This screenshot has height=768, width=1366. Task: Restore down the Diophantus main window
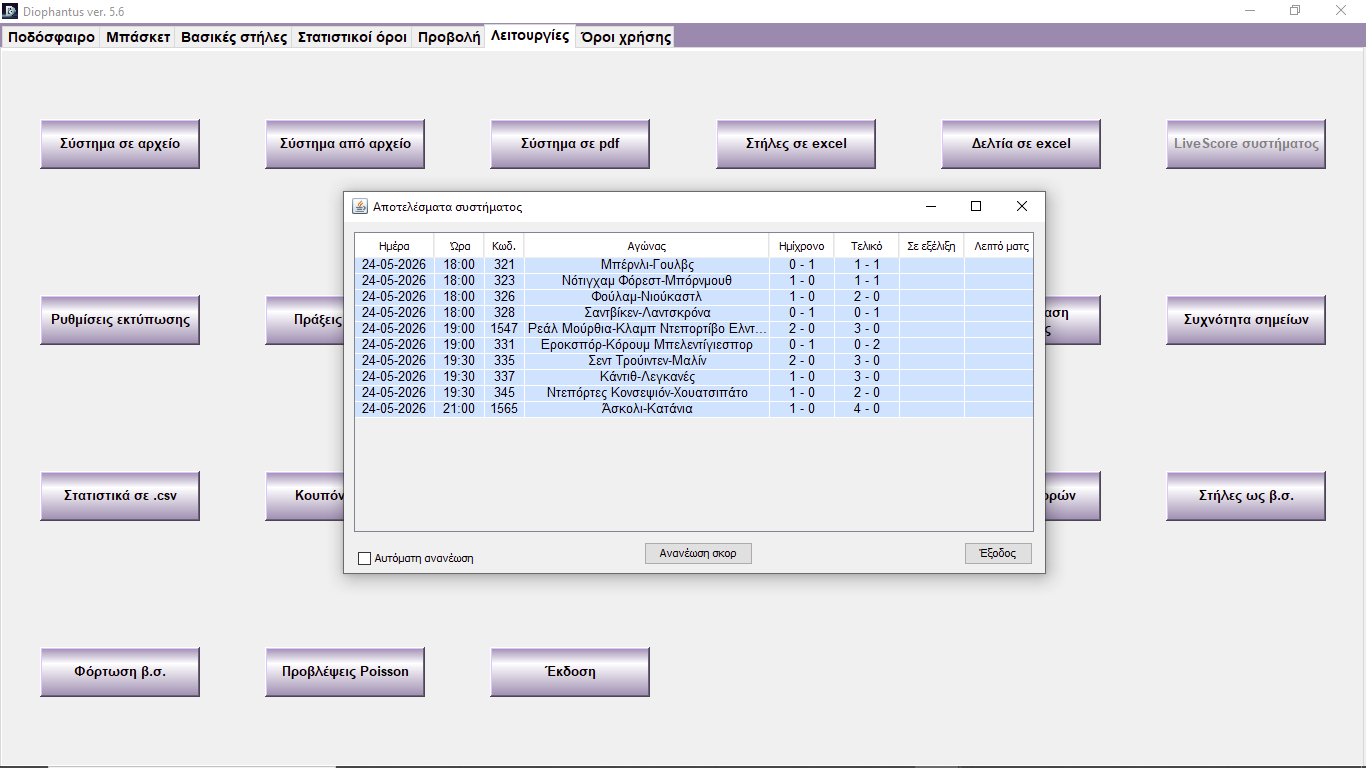pyautogui.click(x=1296, y=10)
